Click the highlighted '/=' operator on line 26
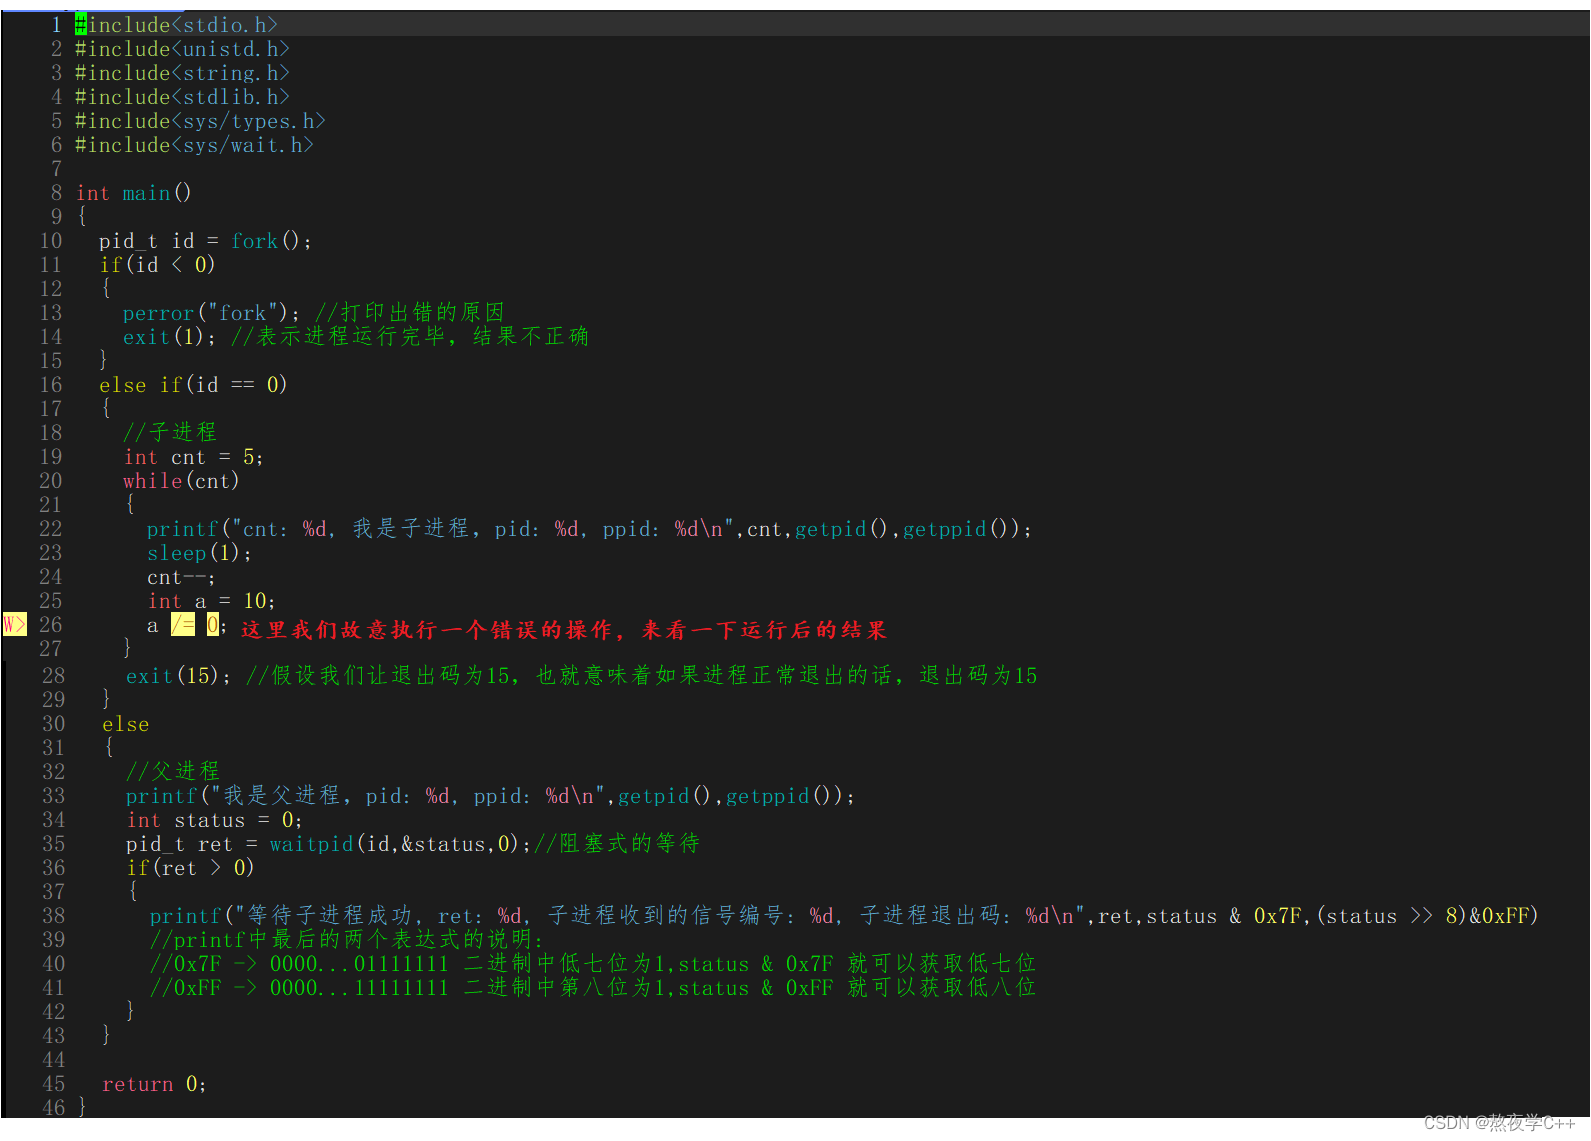1591x1141 pixels. click(x=183, y=625)
